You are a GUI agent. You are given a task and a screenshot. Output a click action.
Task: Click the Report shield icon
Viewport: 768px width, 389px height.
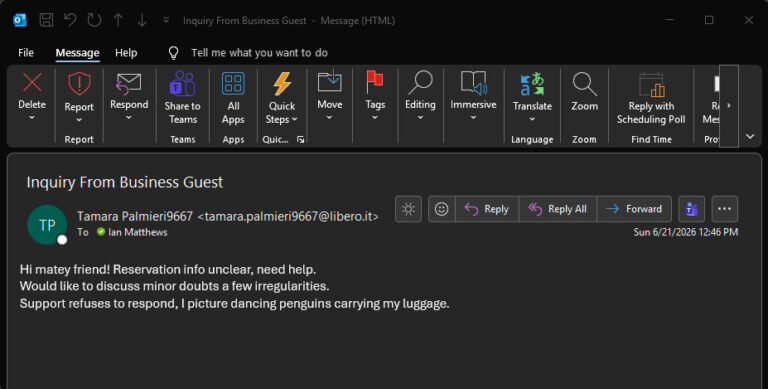coord(79,84)
